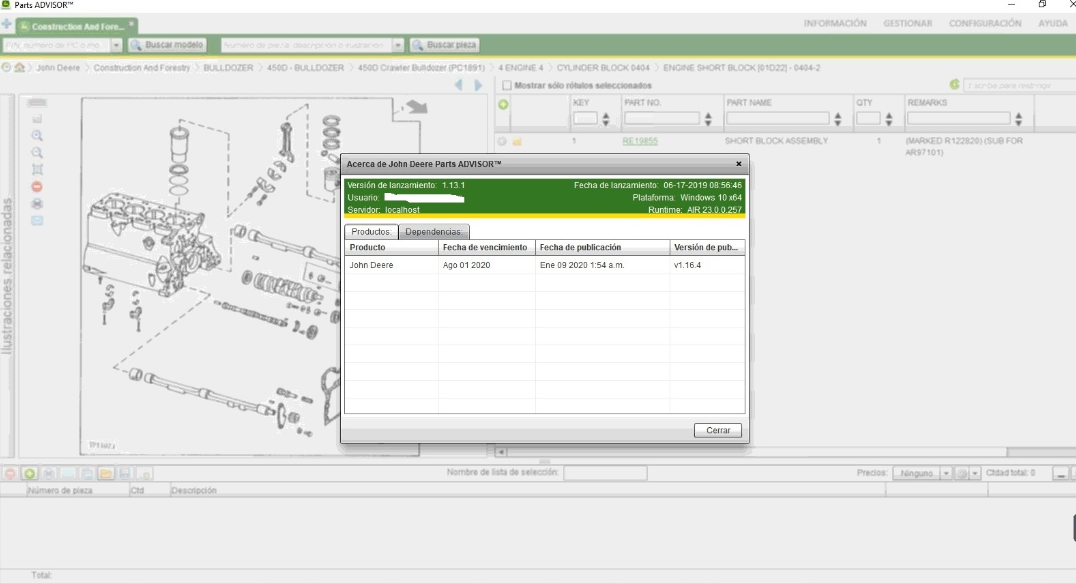This screenshot has width=1076, height=584.
Task: Click green add icon in selection list toolbar
Action: click(30, 473)
